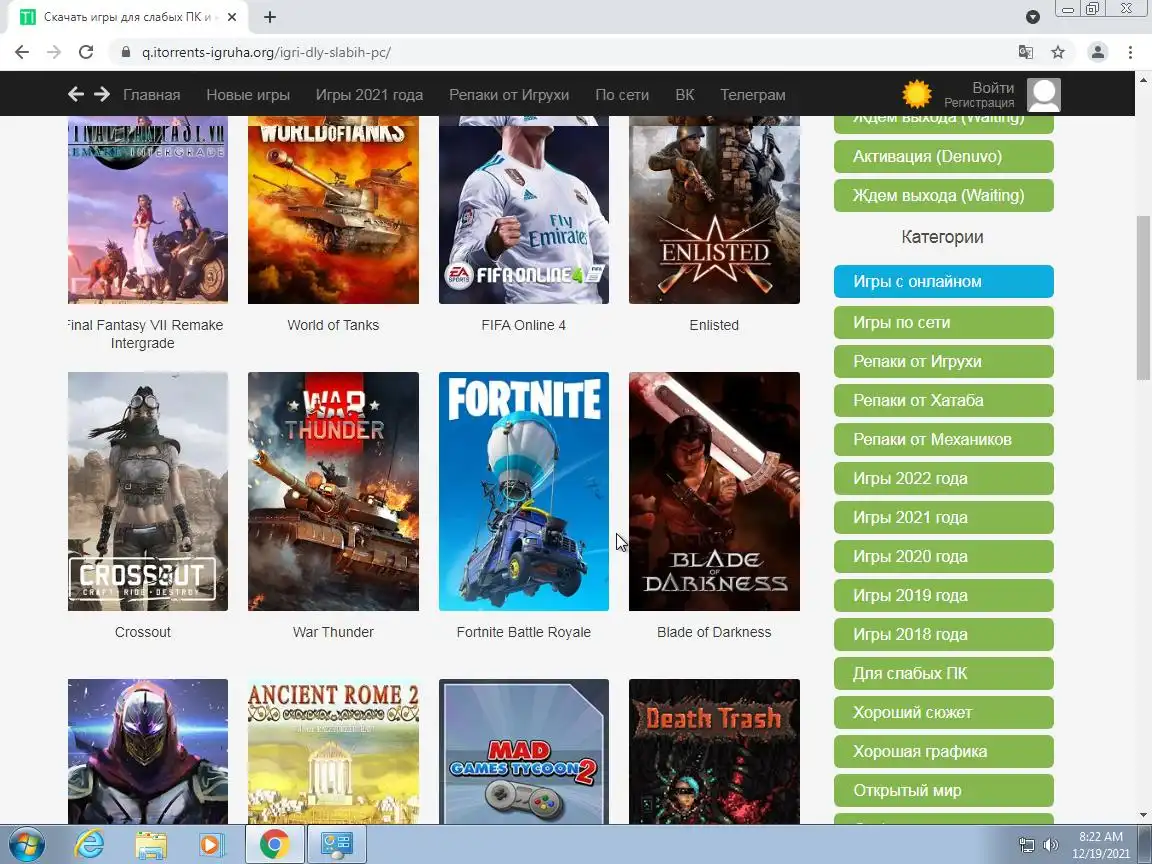Click the network tray icon
This screenshot has width=1152, height=864.
pyautogui.click(x=1027, y=845)
